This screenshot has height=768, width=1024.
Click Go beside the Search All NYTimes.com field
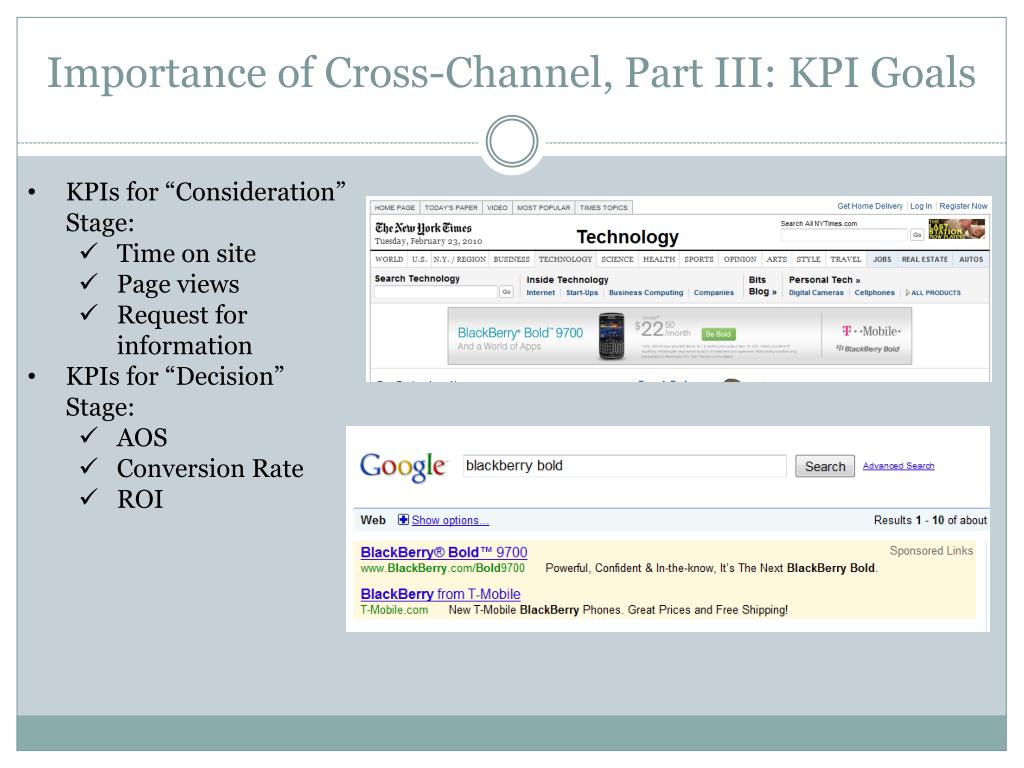tap(917, 234)
